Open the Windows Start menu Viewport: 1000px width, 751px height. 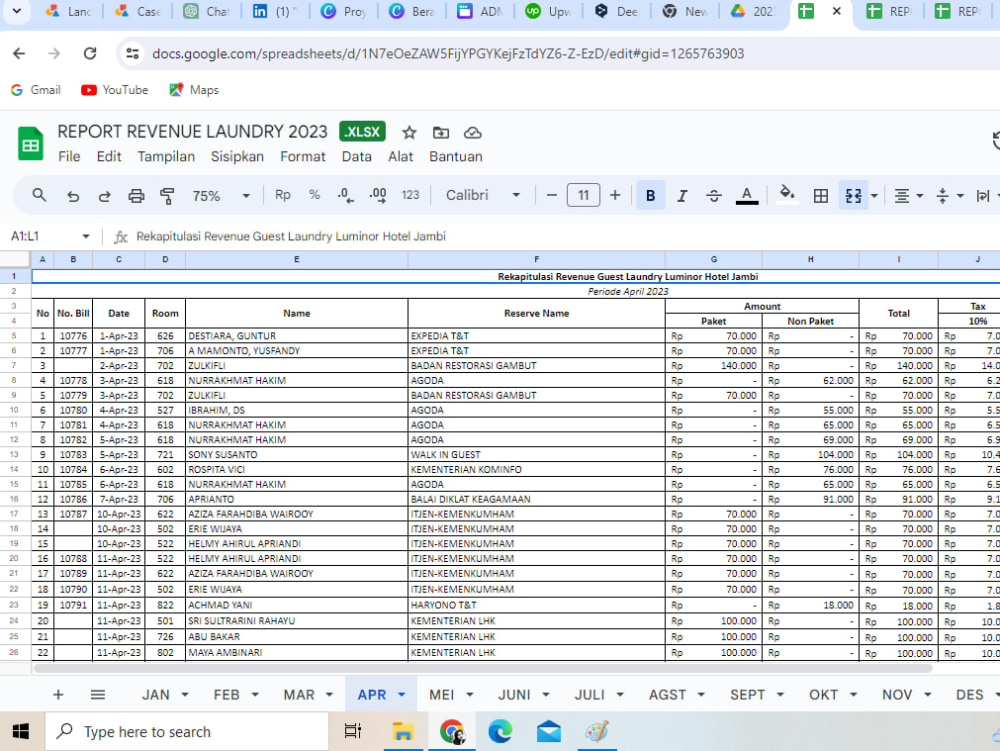click(x=21, y=732)
